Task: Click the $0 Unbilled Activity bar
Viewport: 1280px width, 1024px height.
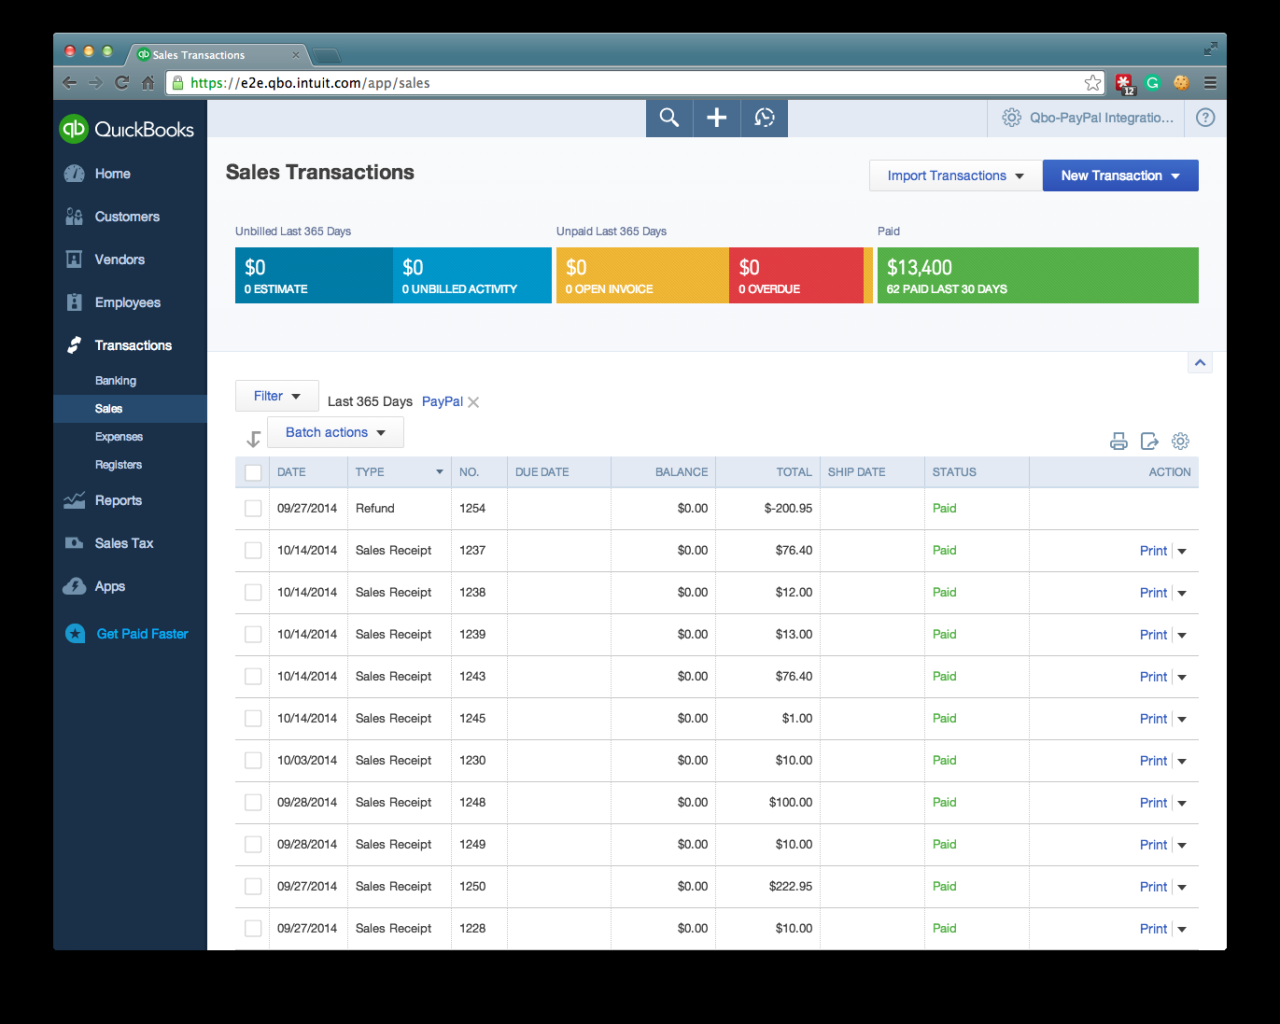Action: 472,275
